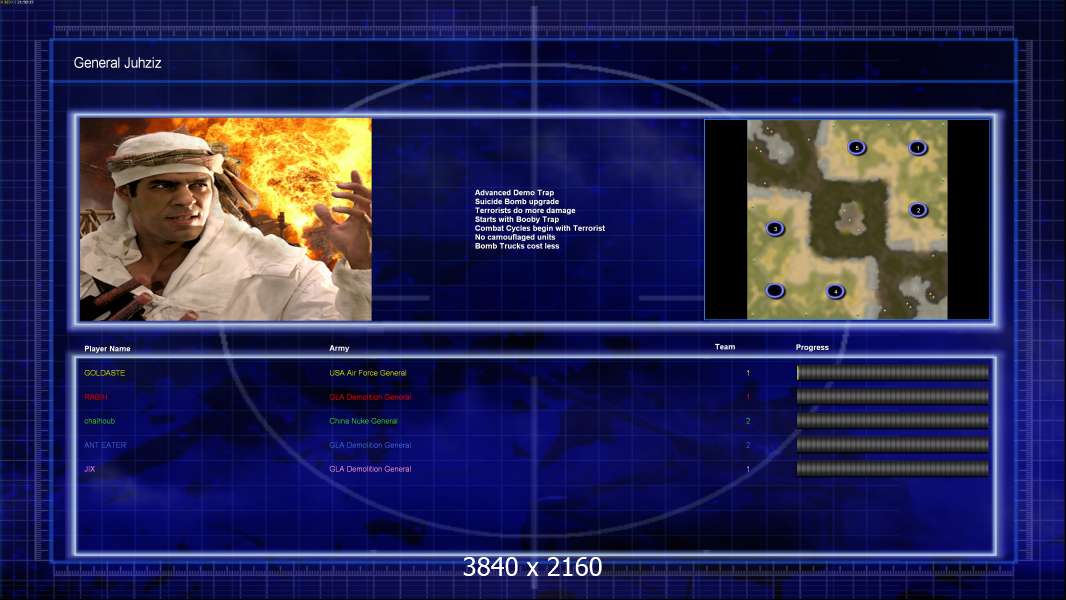Image resolution: width=1066 pixels, height=600 pixels.
Task: Click the Player Name column header
Action: pyautogui.click(x=107, y=349)
